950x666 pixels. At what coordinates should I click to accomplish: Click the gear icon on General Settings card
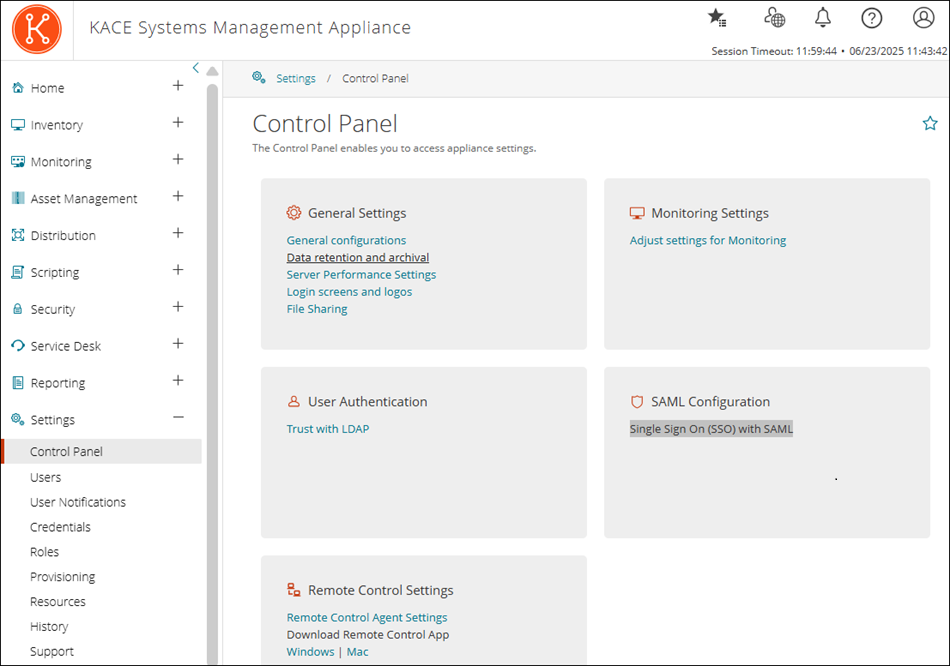click(x=293, y=212)
